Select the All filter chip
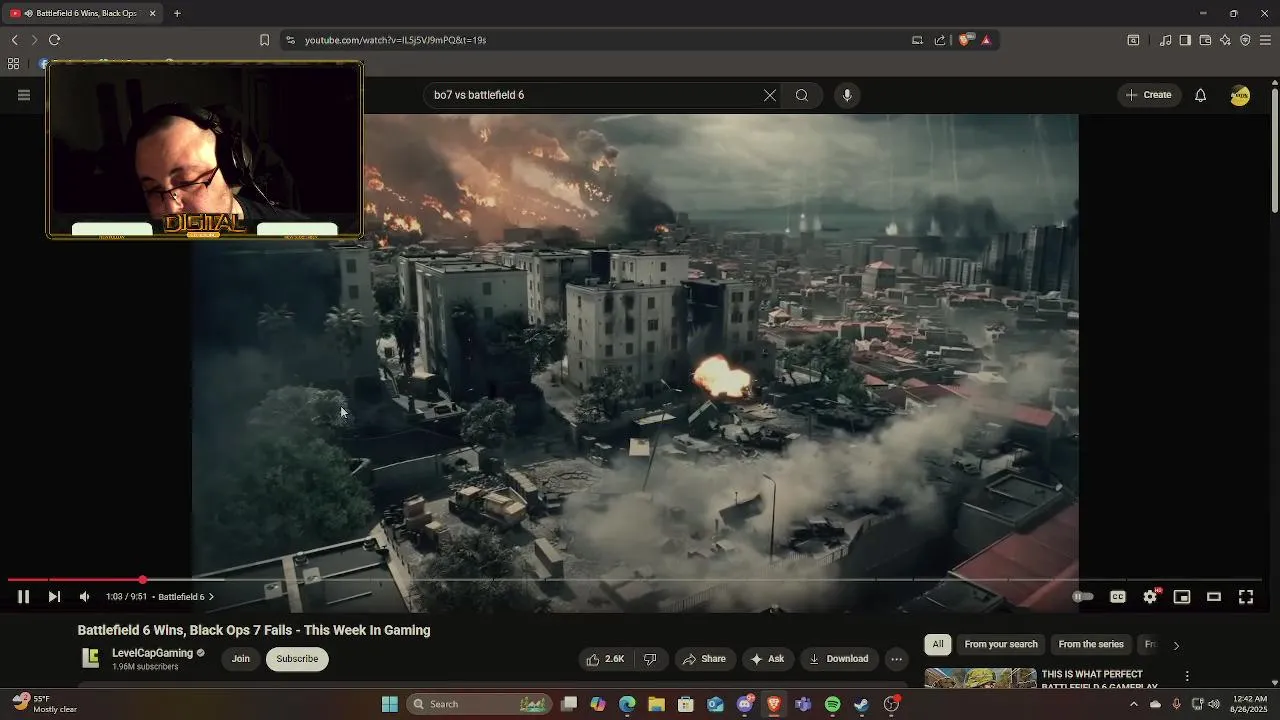This screenshot has height=720, width=1280. point(937,645)
